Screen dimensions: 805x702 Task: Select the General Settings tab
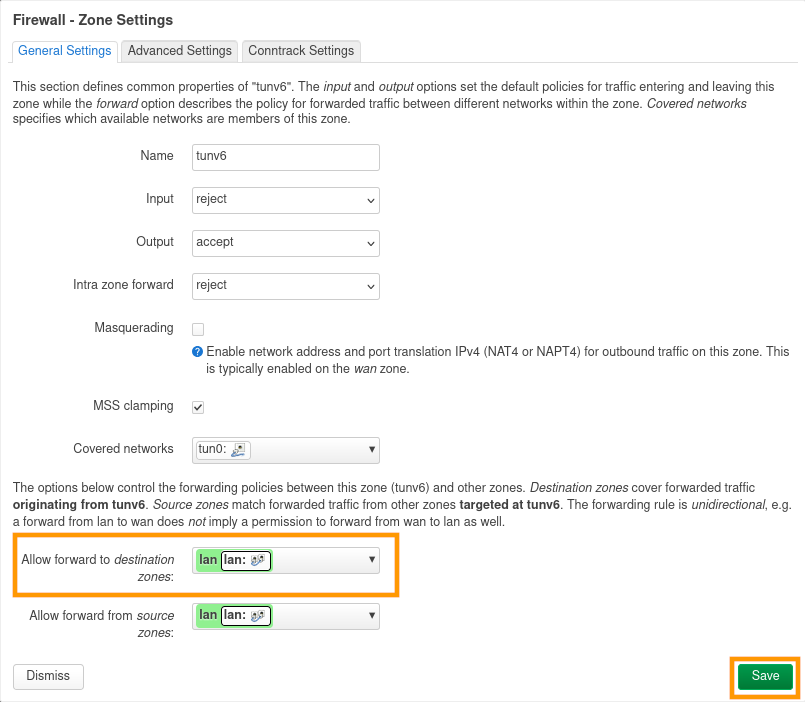[65, 51]
